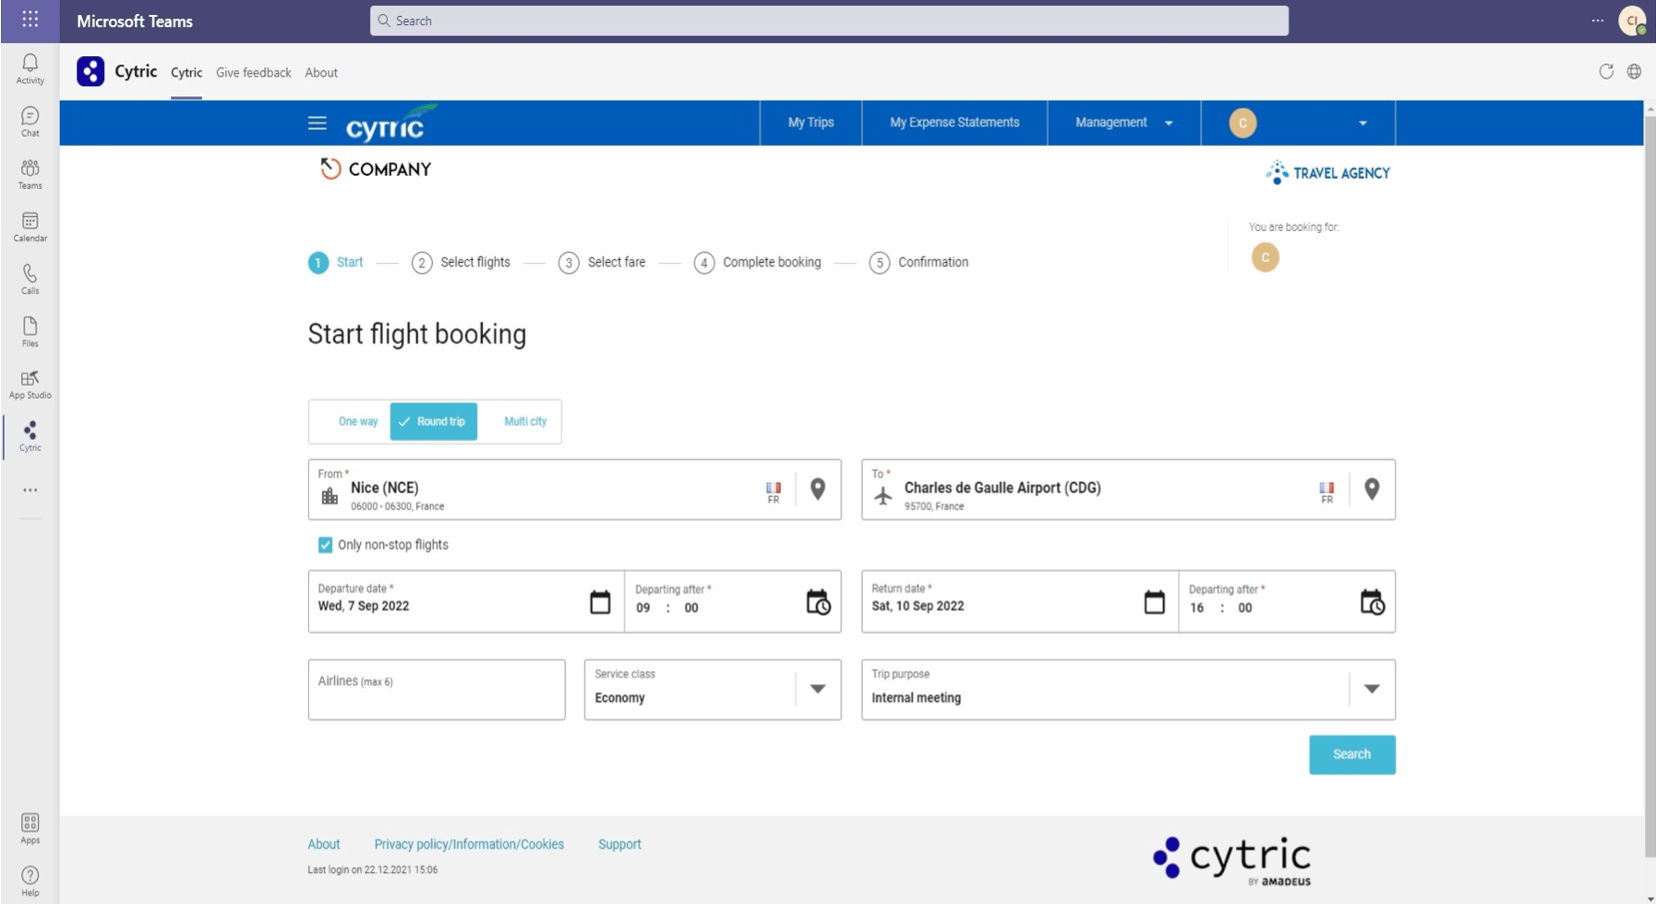The height and width of the screenshot is (908, 1656).
Task: Expand the Management menu in the blue bar
Action: point(1123,122)
